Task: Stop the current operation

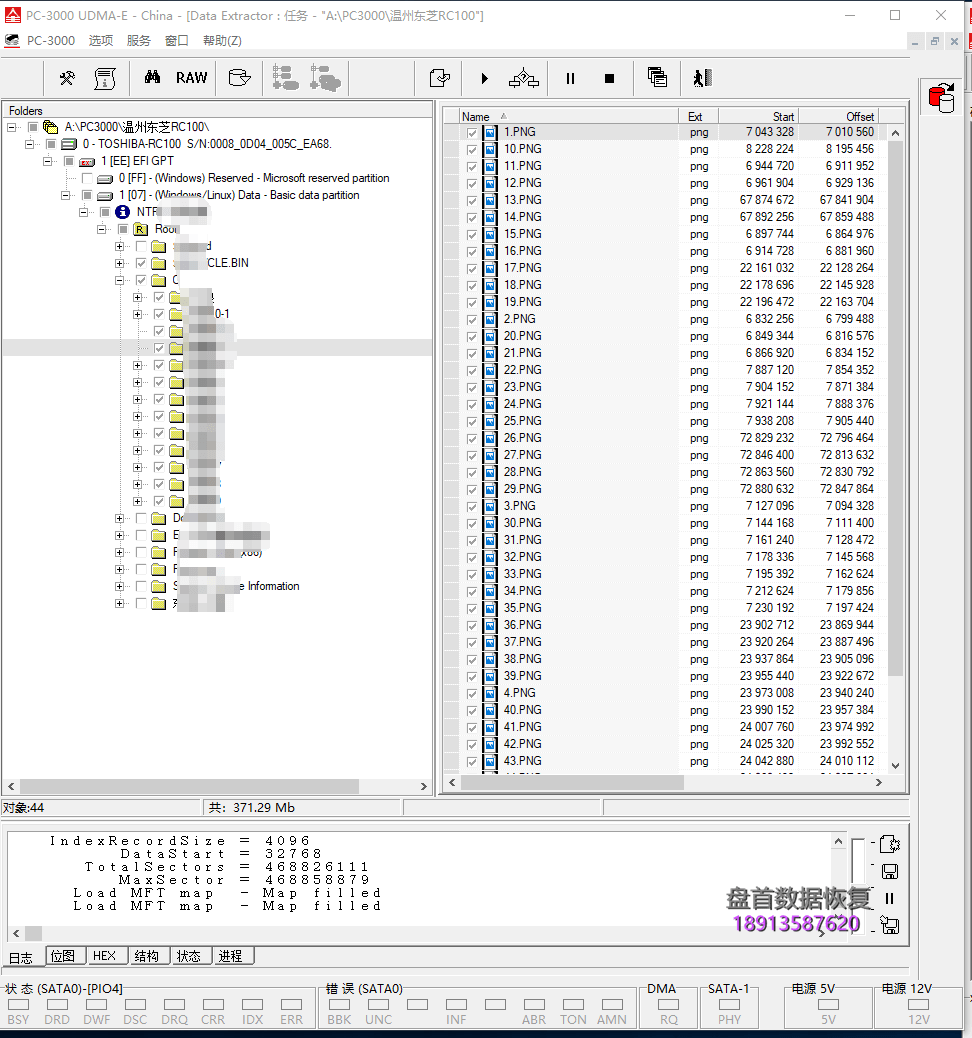Action: click(610, 78)
